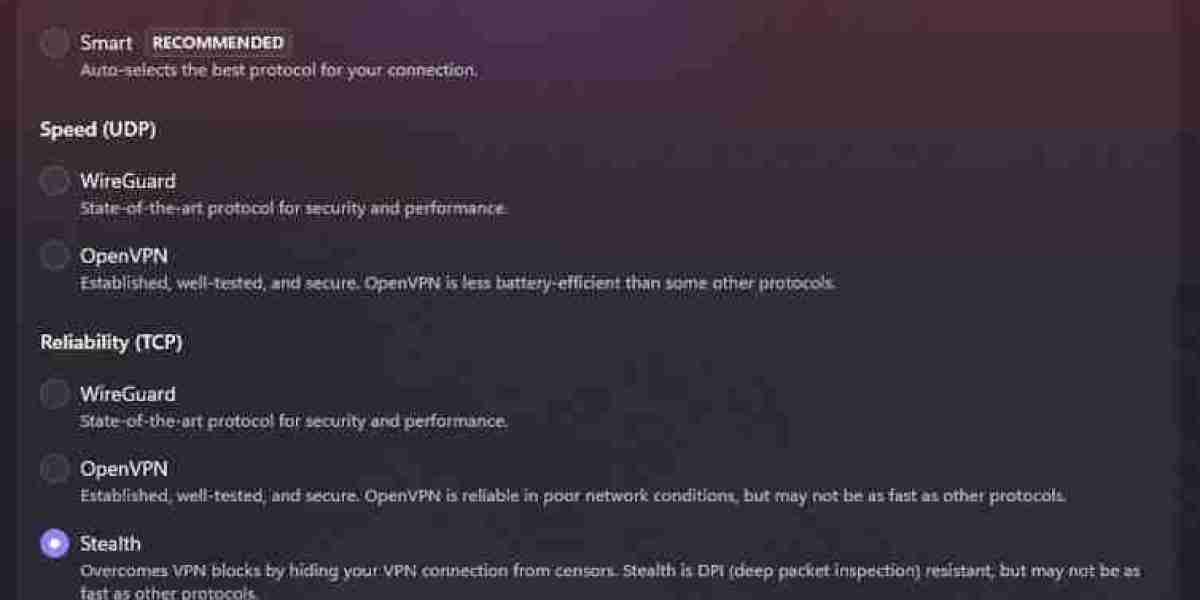
Task: Click the selected Stealth radio button
Action: [x=55, y=543]
